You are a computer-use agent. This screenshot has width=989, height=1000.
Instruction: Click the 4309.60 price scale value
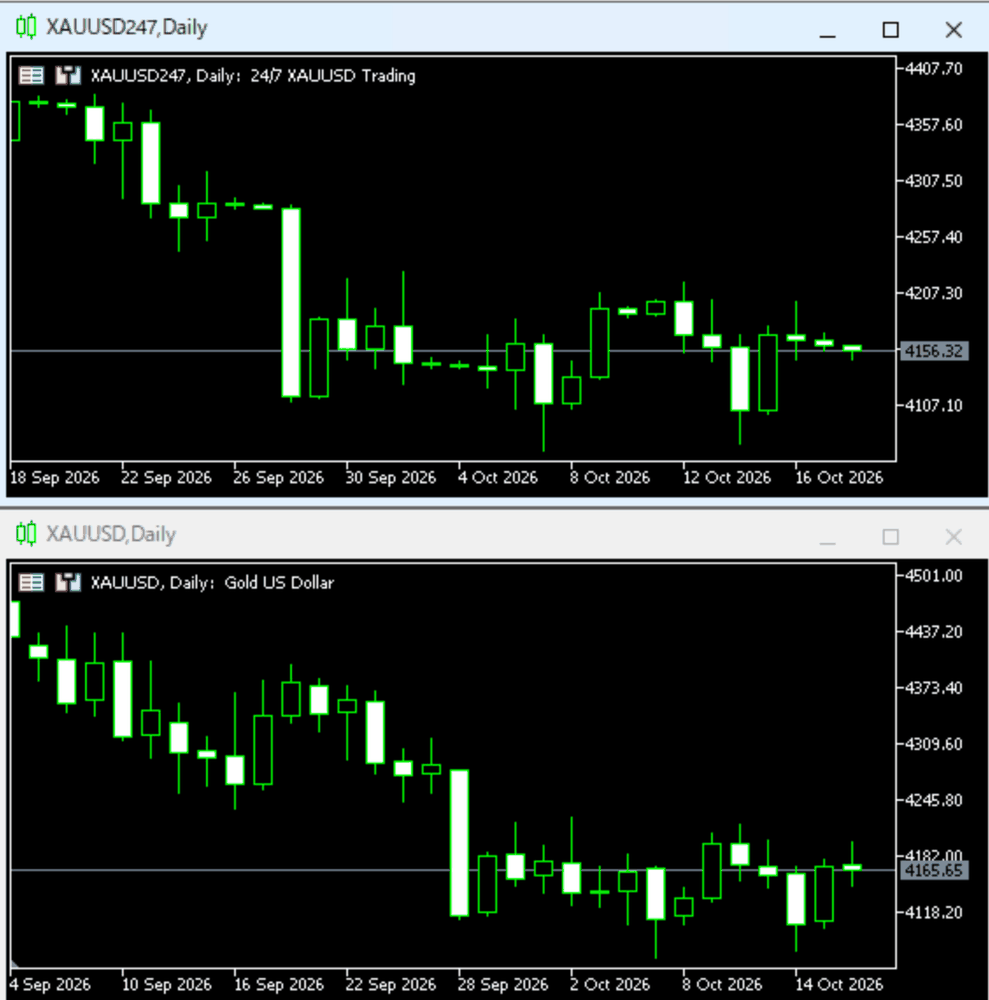[934, 744]
